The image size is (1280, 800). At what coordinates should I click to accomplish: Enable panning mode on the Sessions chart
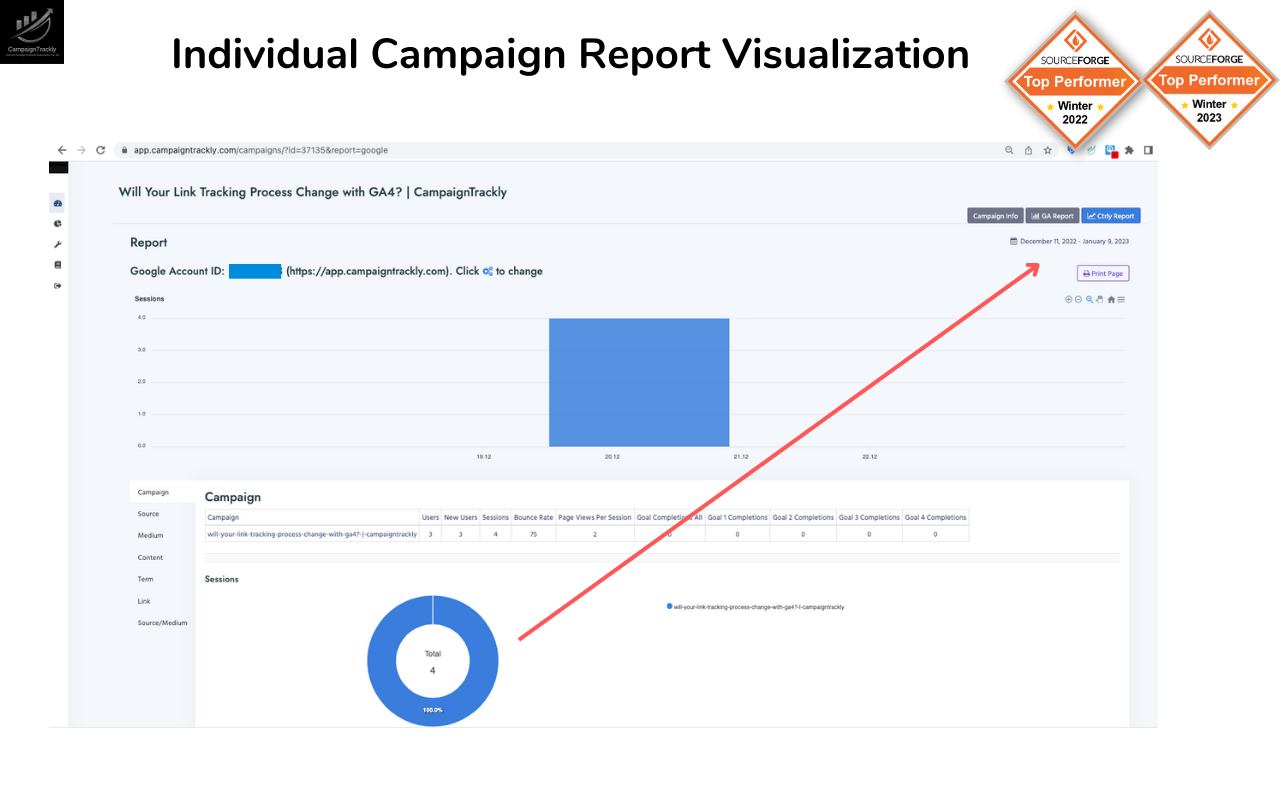pyautogui.click(x=1099, y=299)
